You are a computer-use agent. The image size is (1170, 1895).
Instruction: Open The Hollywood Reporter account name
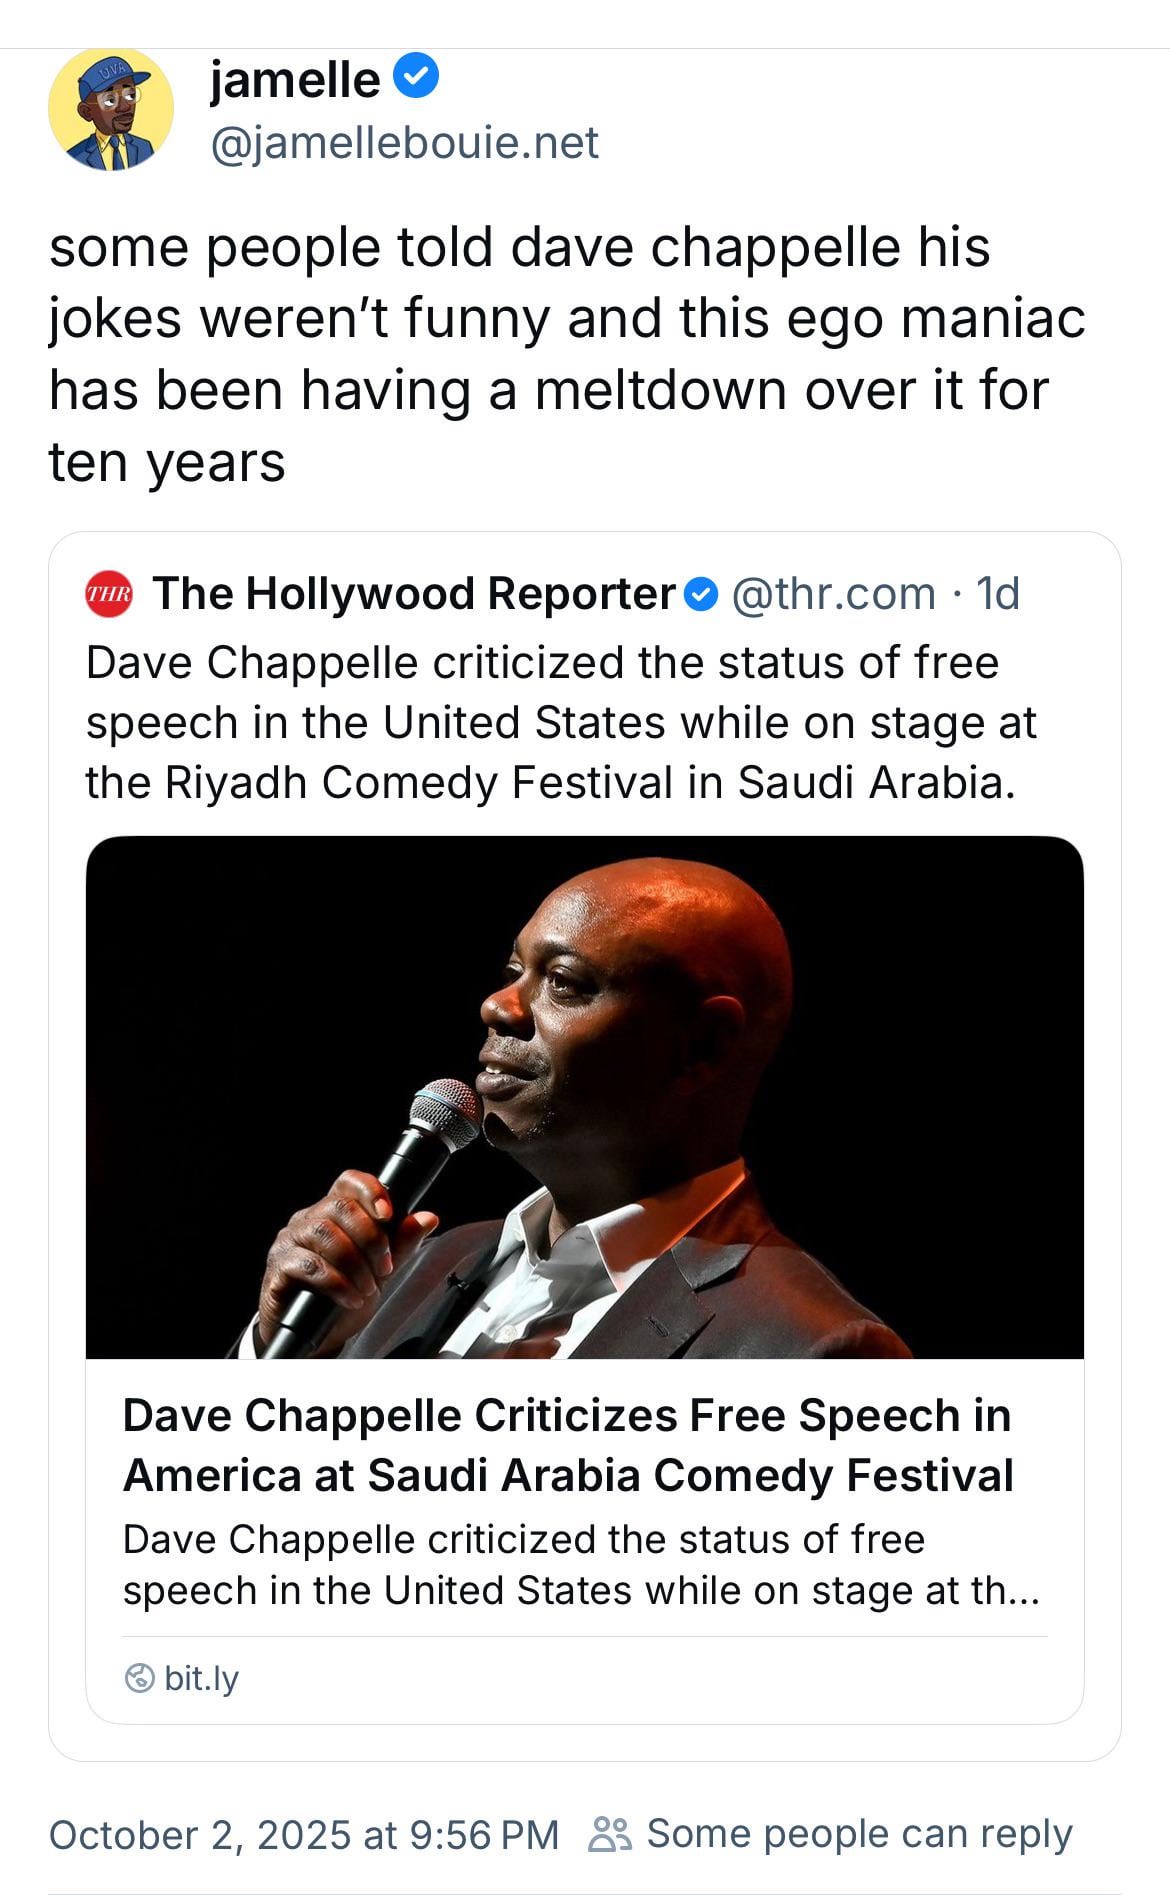pos(414,593)
